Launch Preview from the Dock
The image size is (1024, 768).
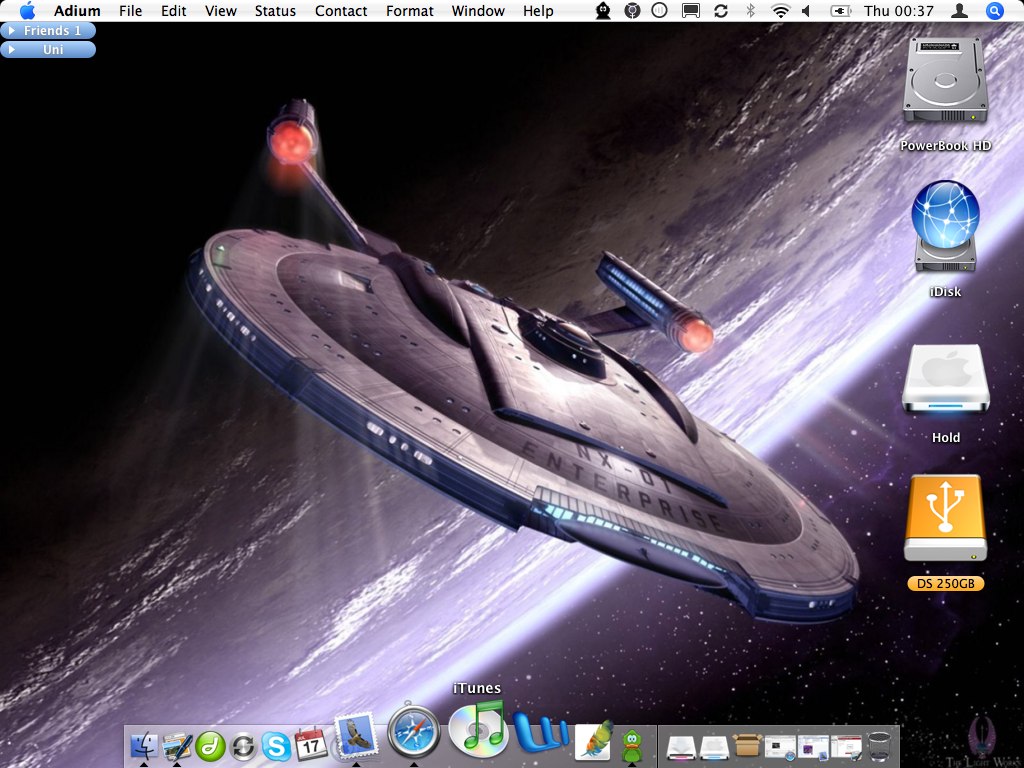(176, 746)
